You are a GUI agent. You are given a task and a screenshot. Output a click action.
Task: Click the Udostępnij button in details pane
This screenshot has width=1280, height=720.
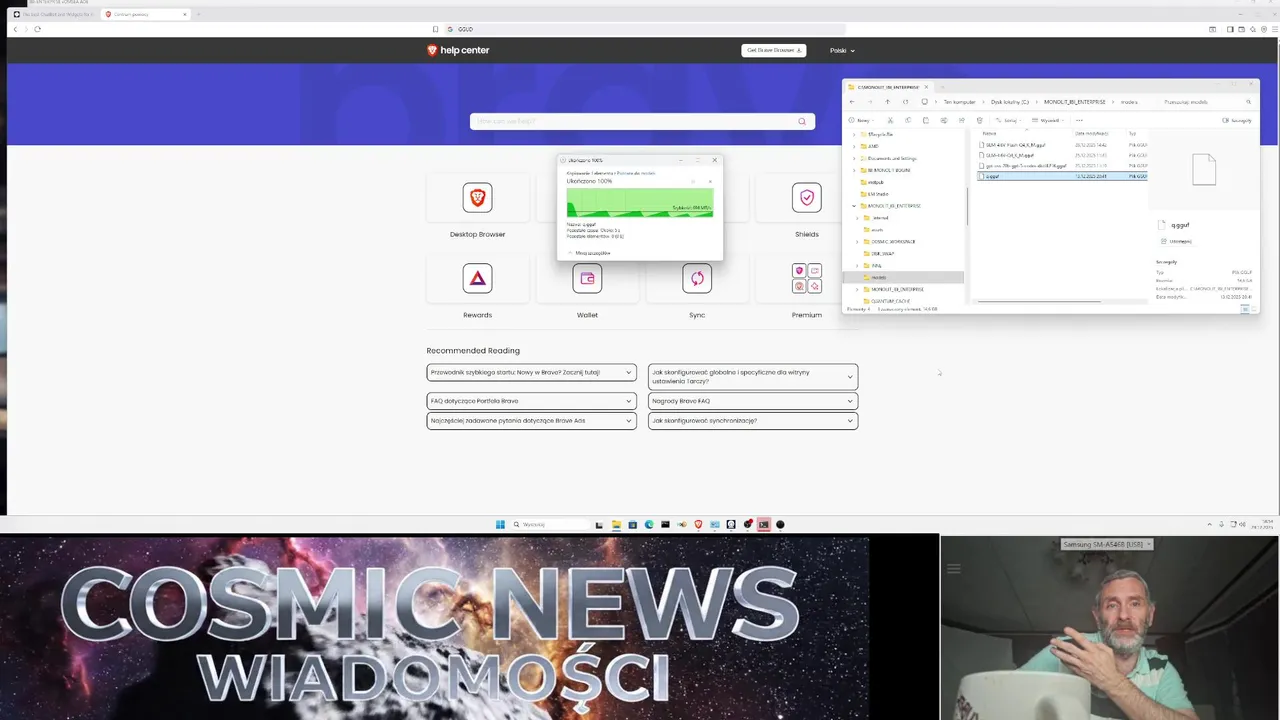pos(1176,241)
